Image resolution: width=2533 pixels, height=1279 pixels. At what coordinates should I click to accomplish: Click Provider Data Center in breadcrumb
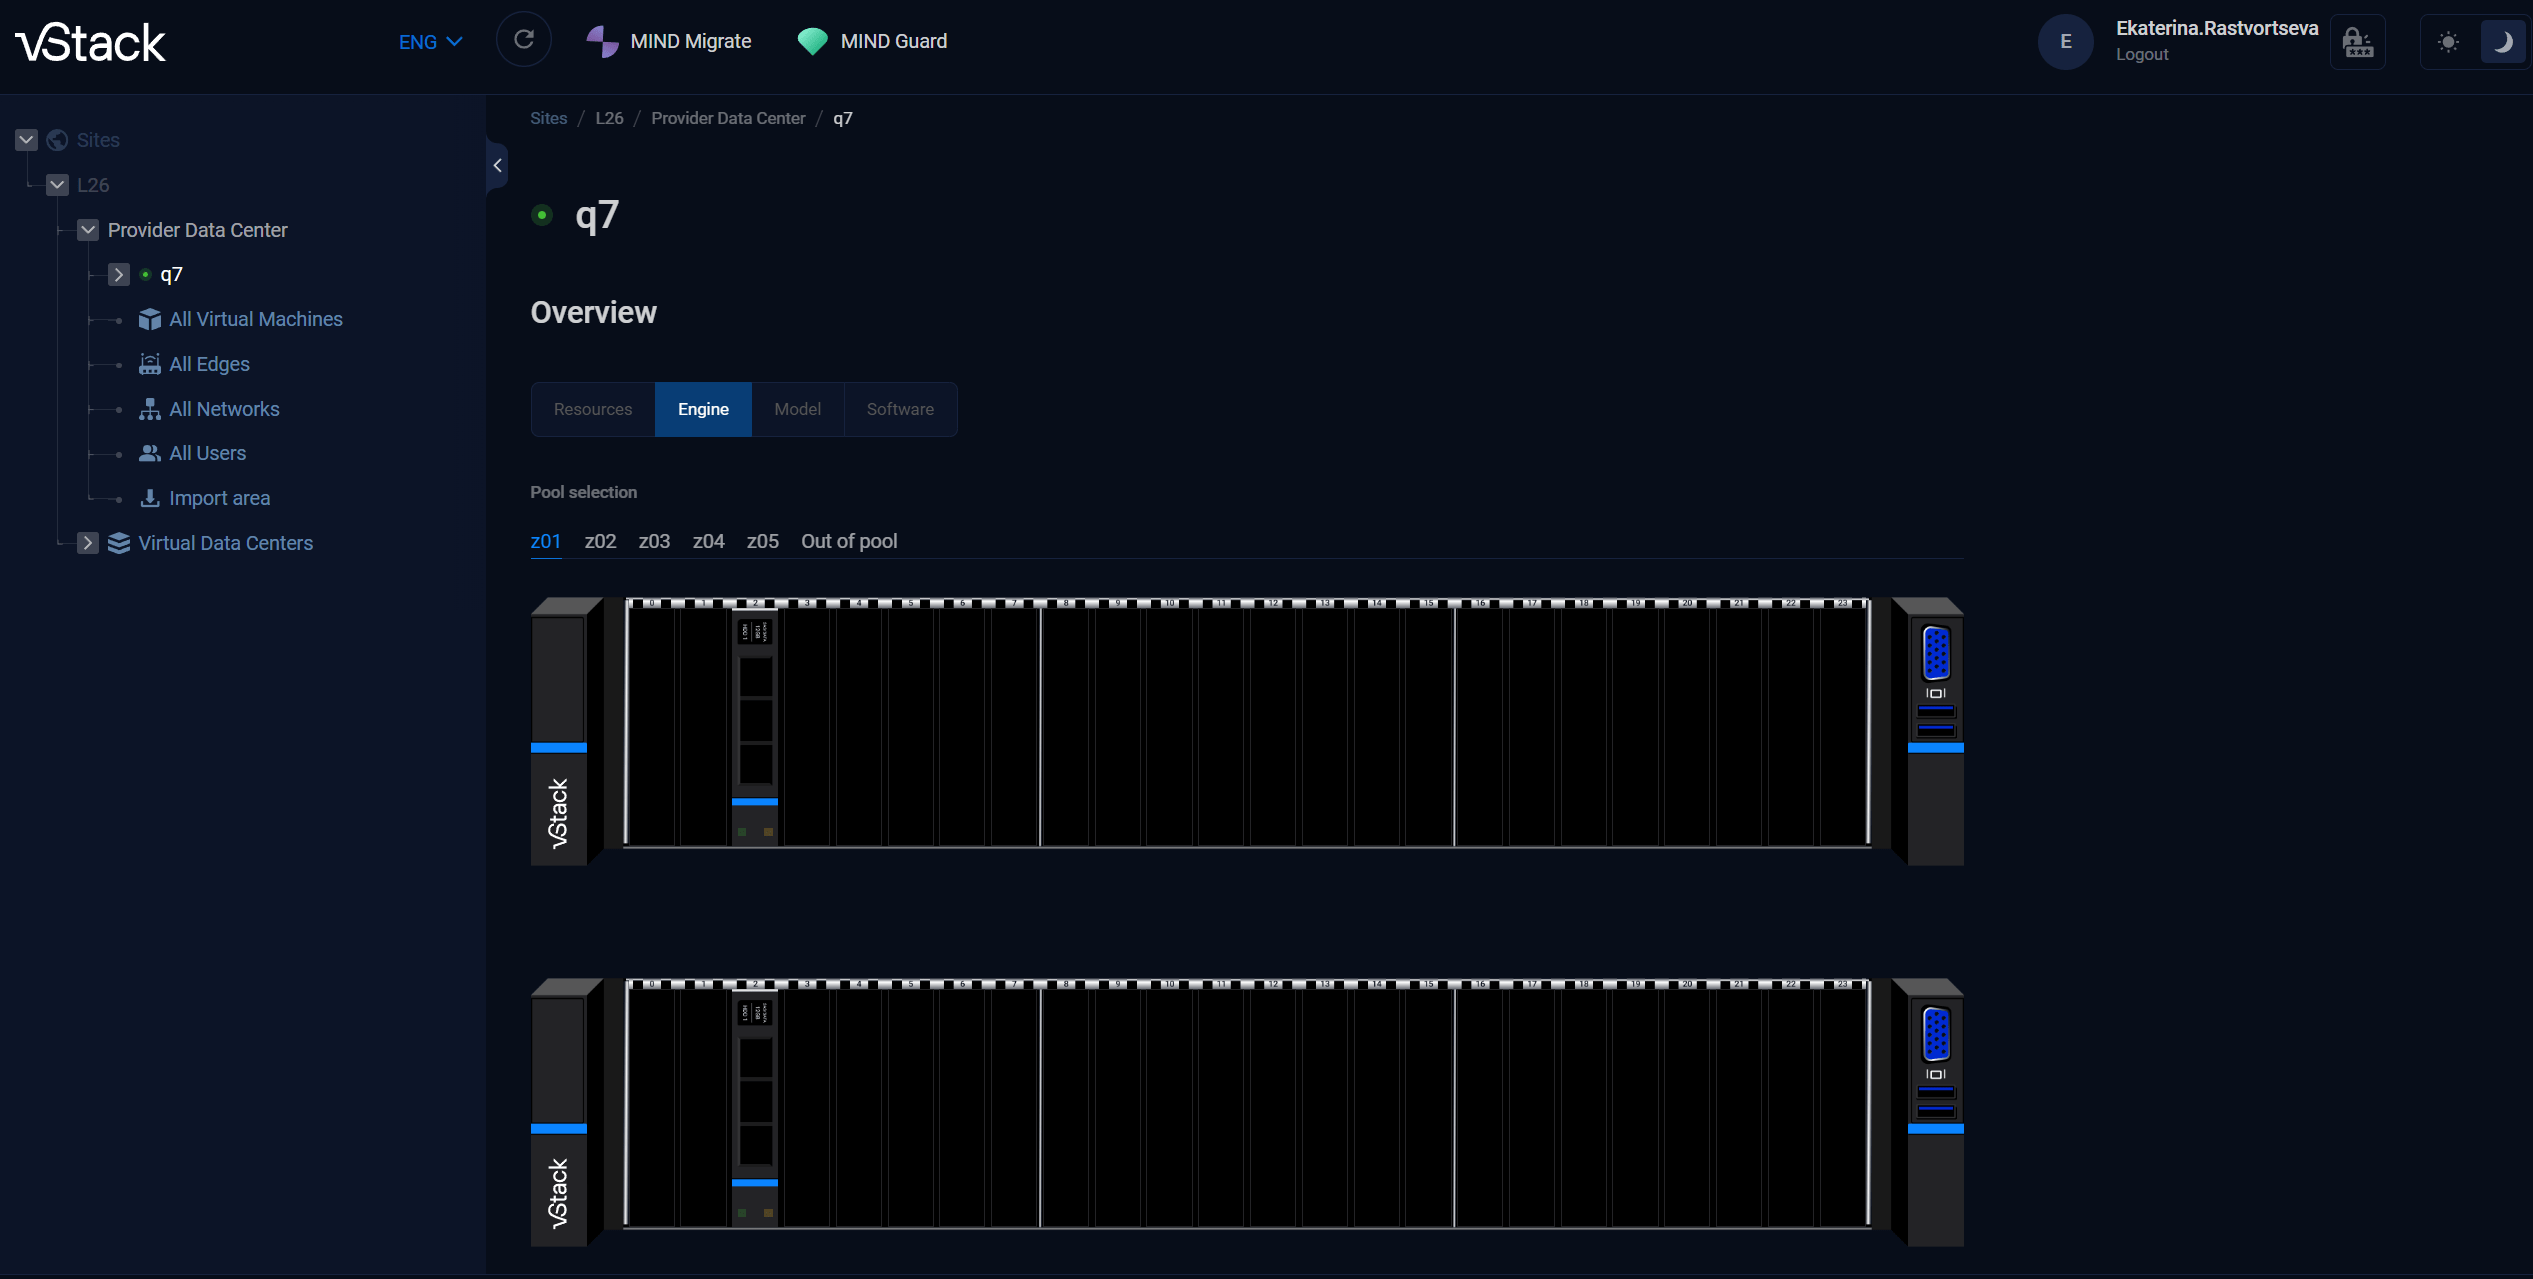tap(727, 118)
